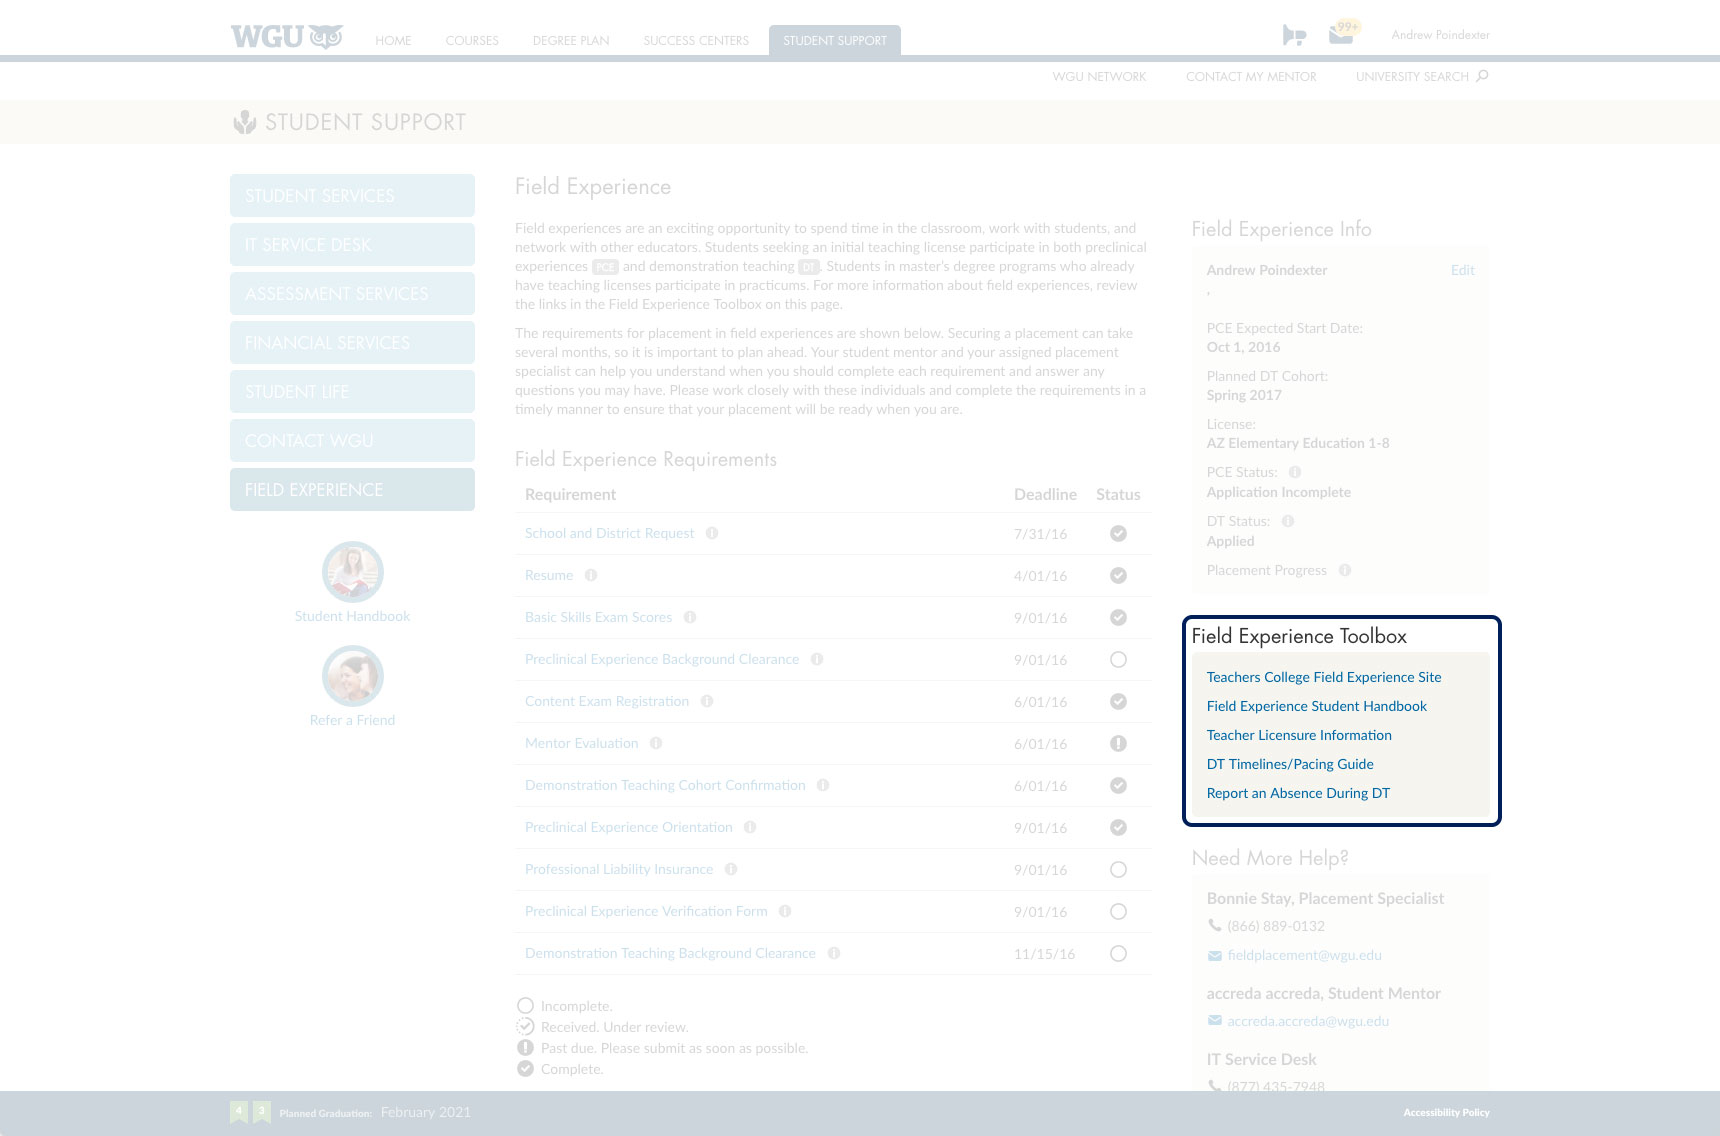1720x1136 pixels.
Task: Open the Success Centers tab
Action: (696, 41)
